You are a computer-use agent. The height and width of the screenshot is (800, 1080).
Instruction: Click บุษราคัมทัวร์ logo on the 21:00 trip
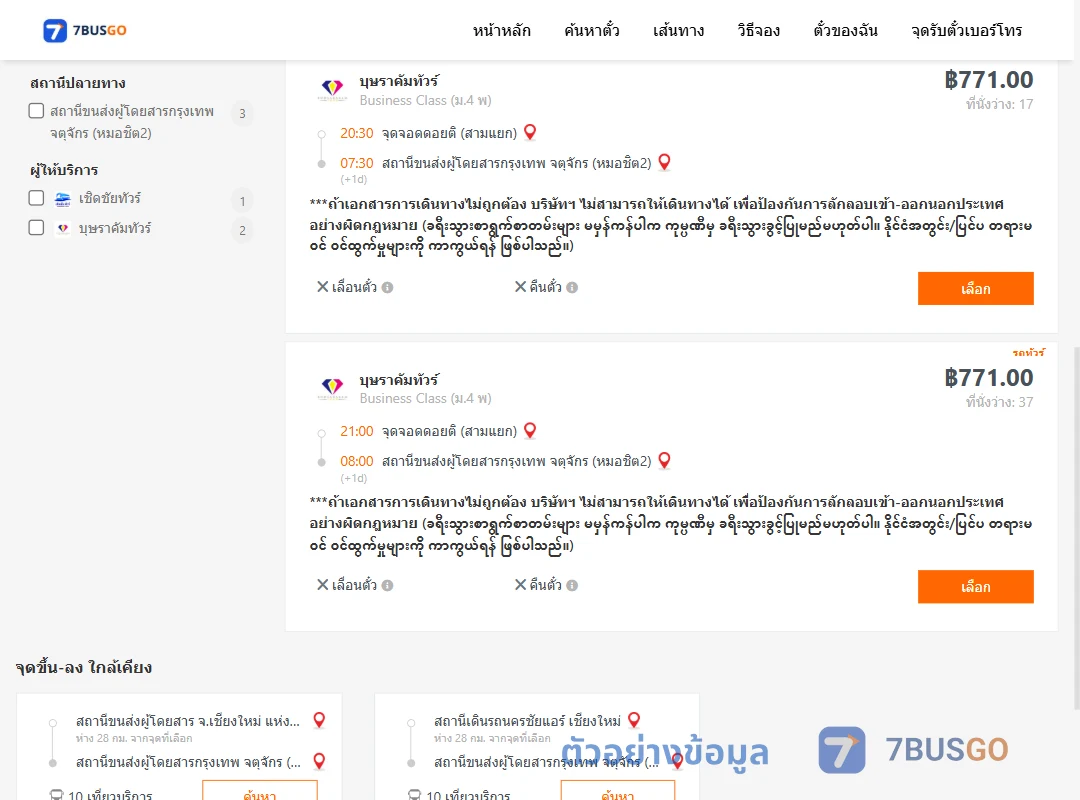333,388
